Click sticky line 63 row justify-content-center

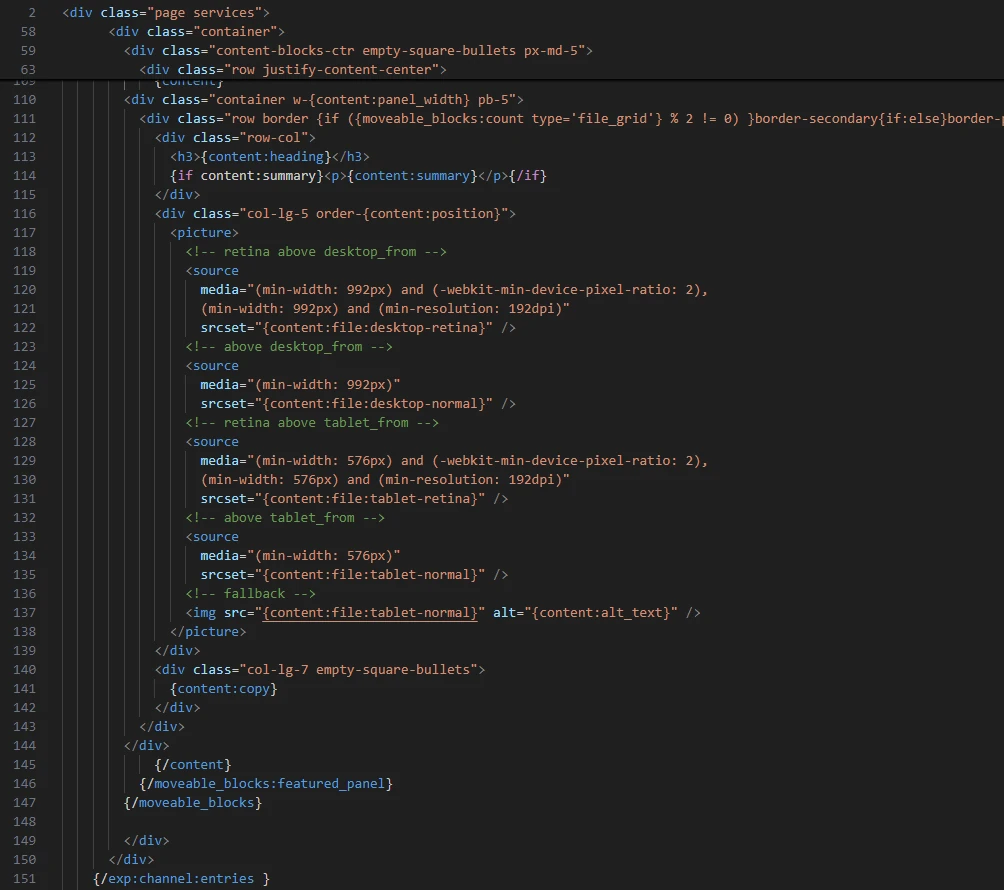click(293, 69)
